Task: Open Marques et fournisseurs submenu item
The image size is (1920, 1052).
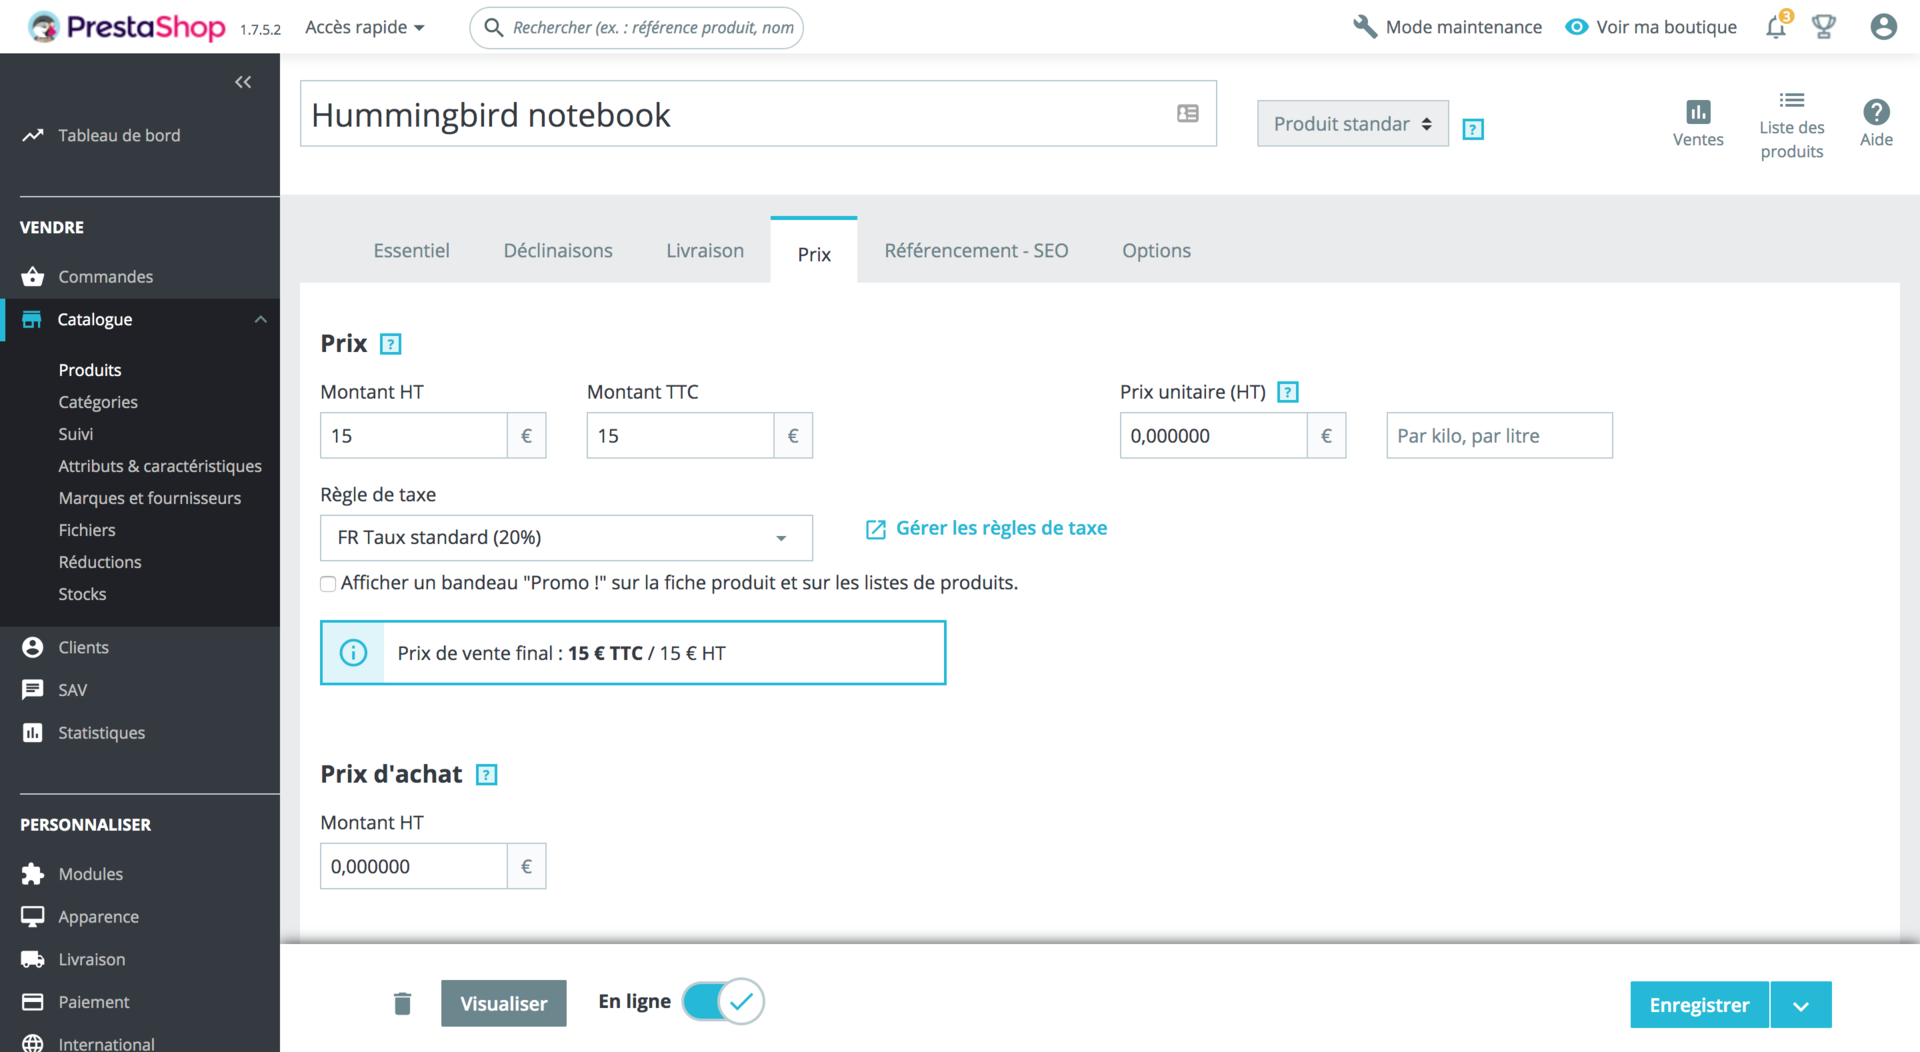Action: click(150, 498)
